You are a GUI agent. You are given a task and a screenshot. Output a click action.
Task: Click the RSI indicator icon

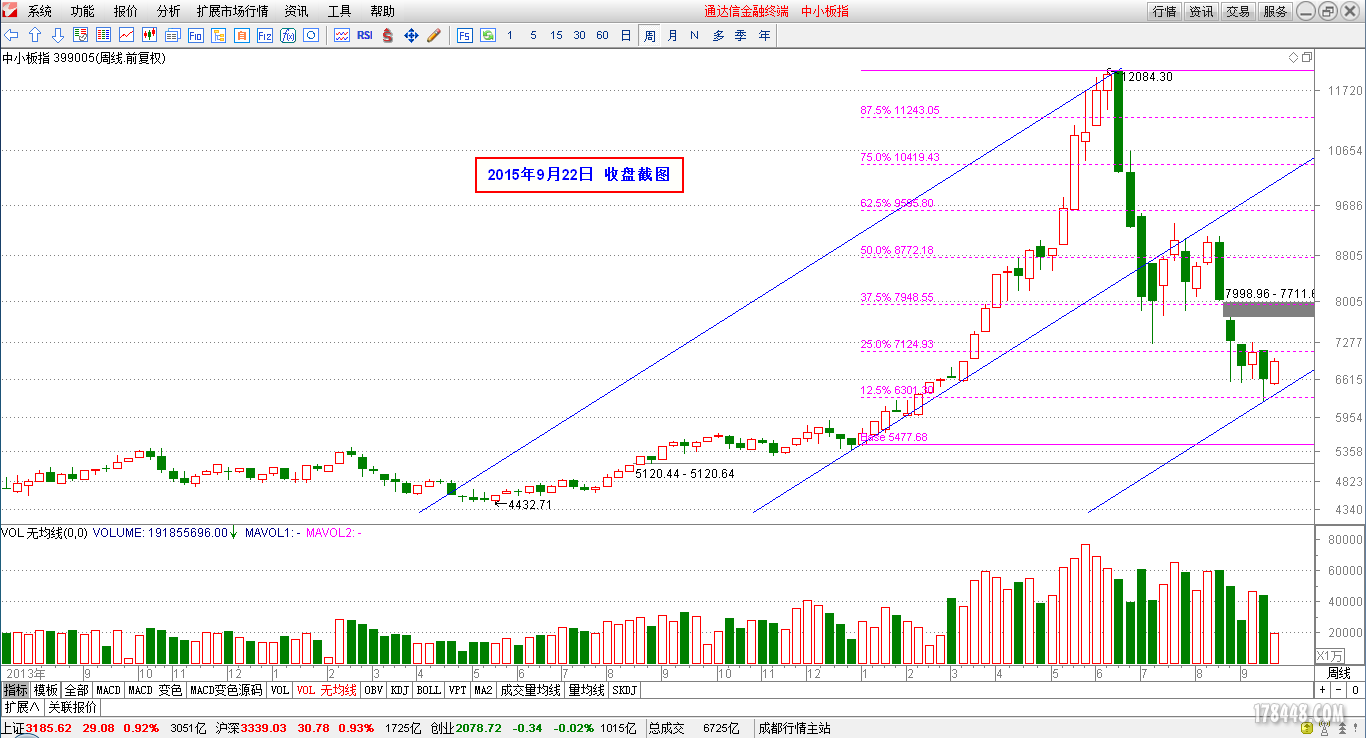pyautogui.click(x=365, y=35)
